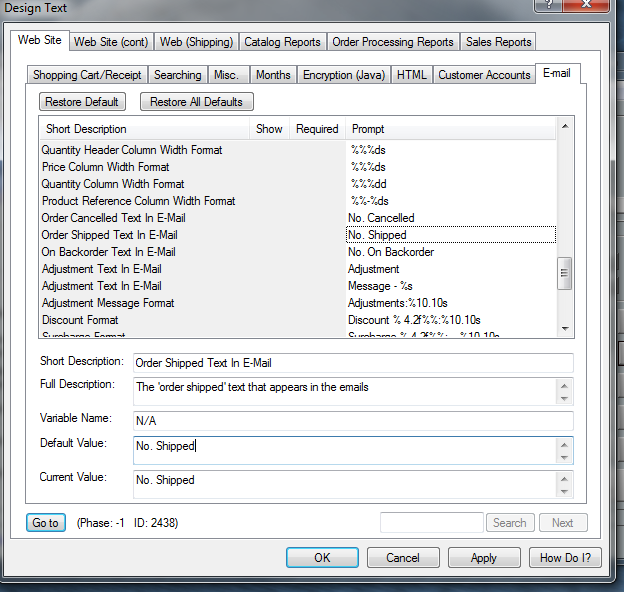Switch to Shopping Cart/Receipt sub-tab
Image resolution: width=624 pixels, height=592 pixels.
88,75
